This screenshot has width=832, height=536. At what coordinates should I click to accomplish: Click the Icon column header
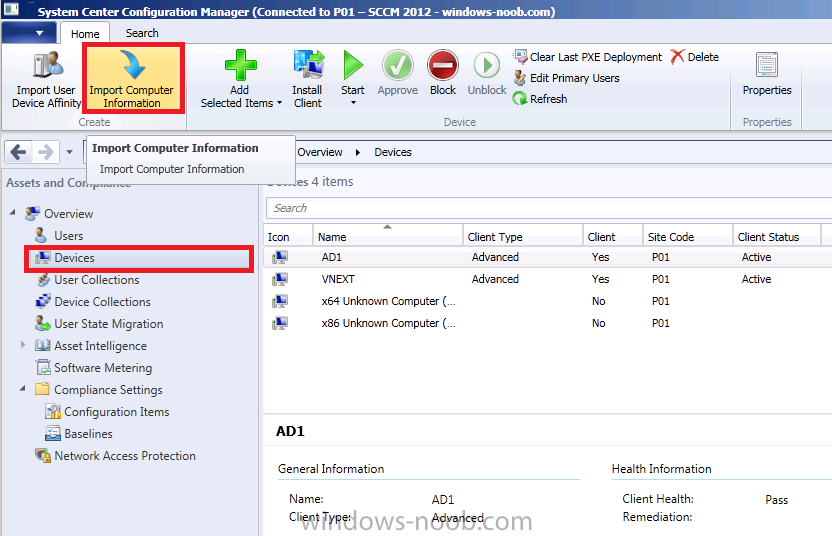(x=288, y=237)
